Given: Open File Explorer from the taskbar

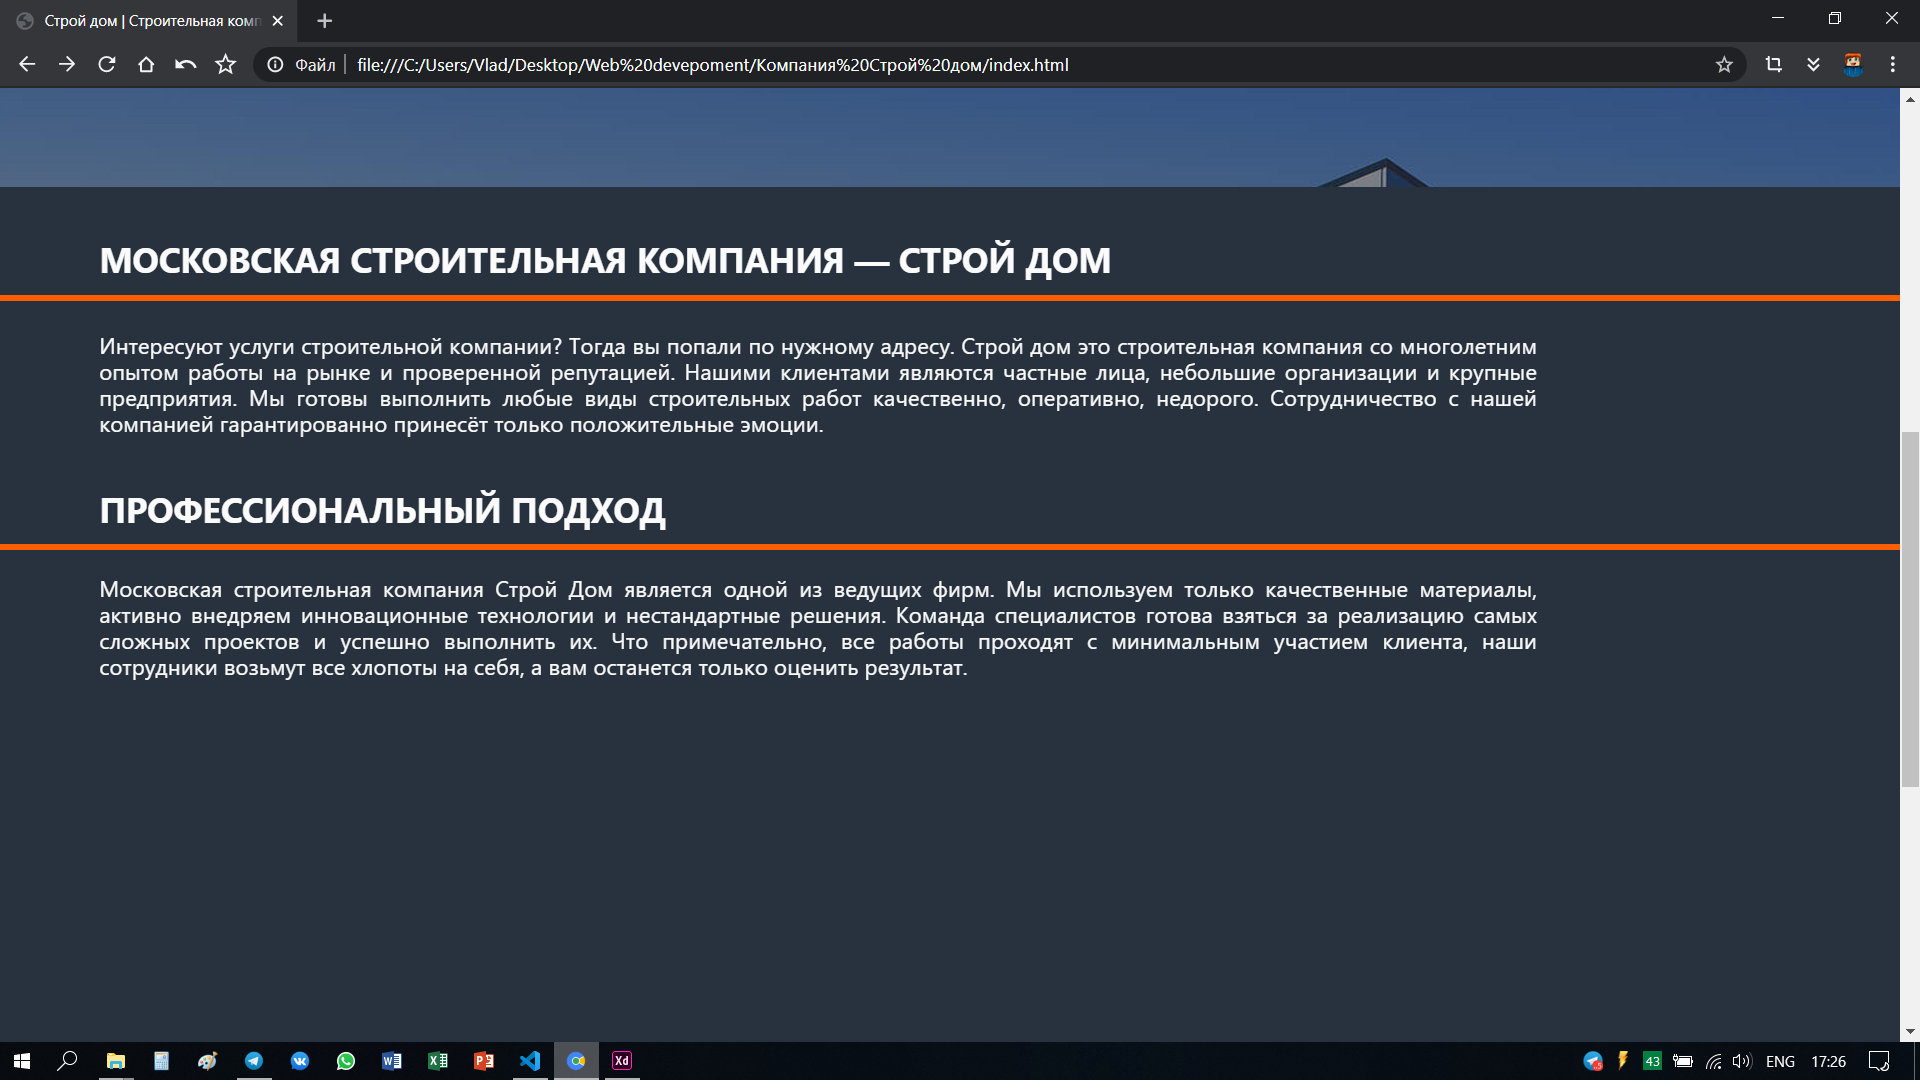Looking at the screenshot, I should click(x=116, y=1061).
